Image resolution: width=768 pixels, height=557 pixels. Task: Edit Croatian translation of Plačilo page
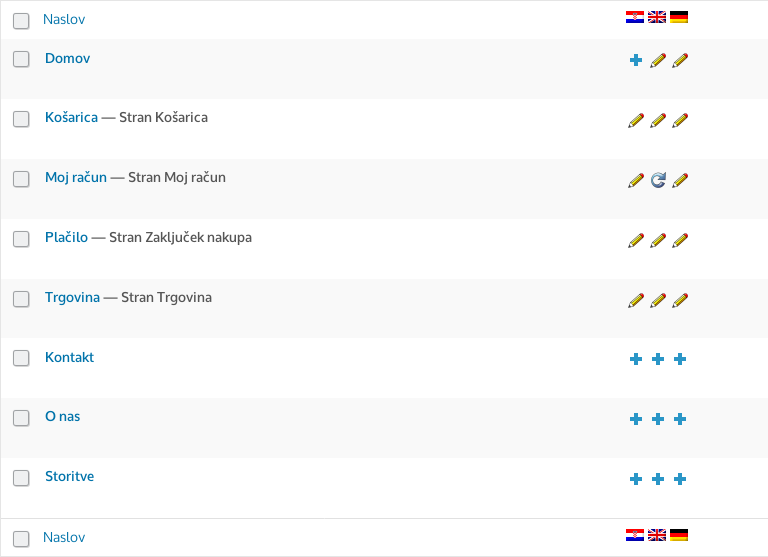tap(636, 240)
